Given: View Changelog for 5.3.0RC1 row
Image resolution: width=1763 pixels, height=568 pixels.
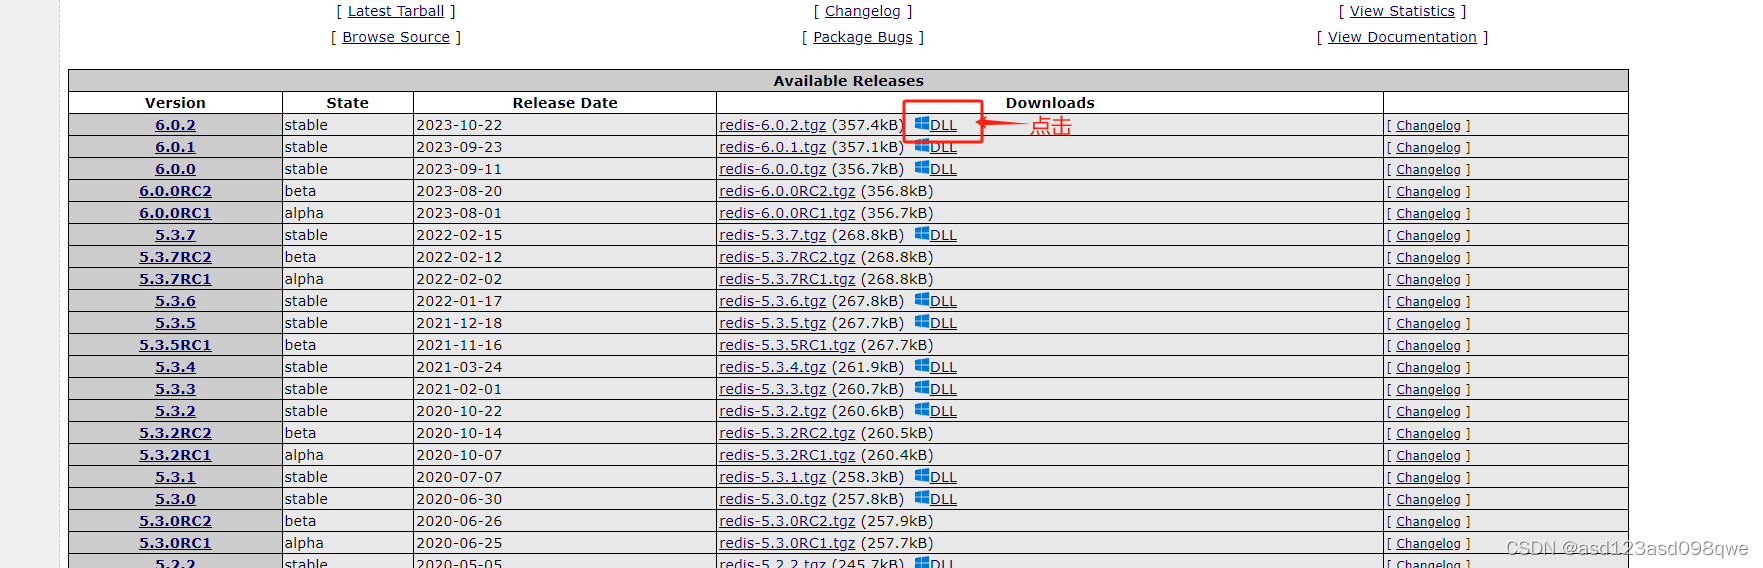Looking at the screenshot, I should 1428,544.
